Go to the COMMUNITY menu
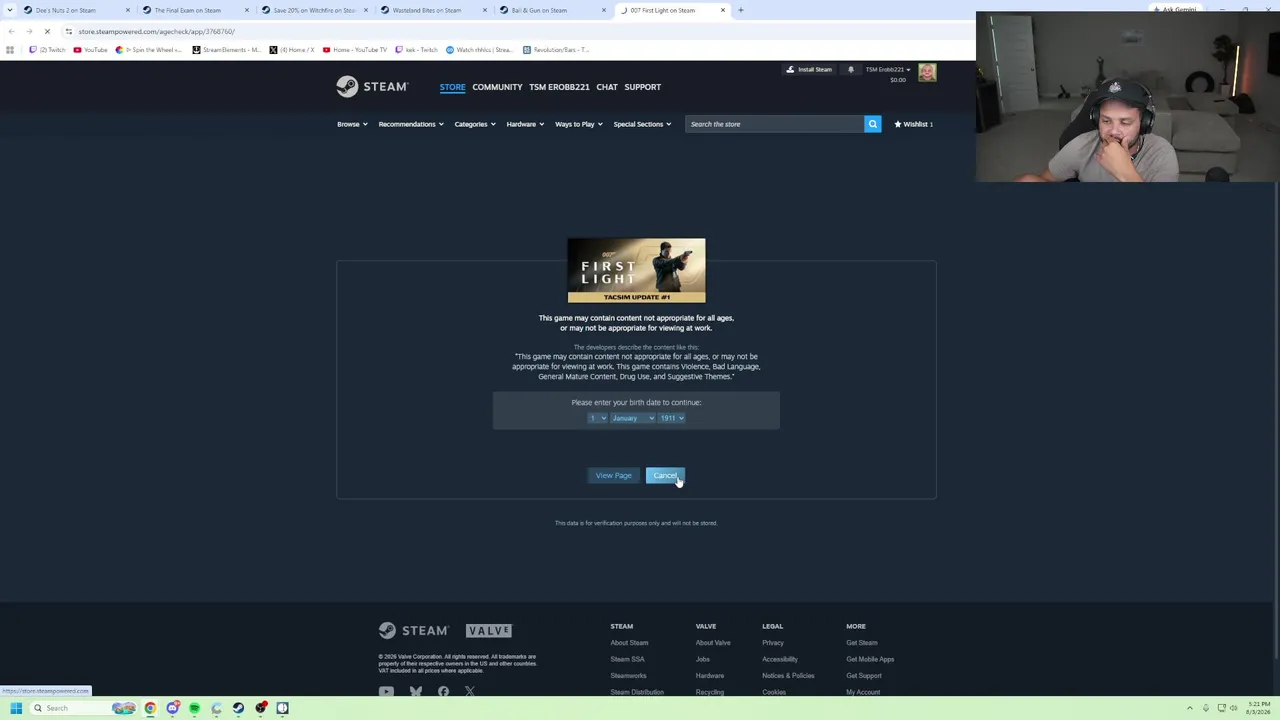The width and height of the screenshot is (1280, 720). [497, 87]
